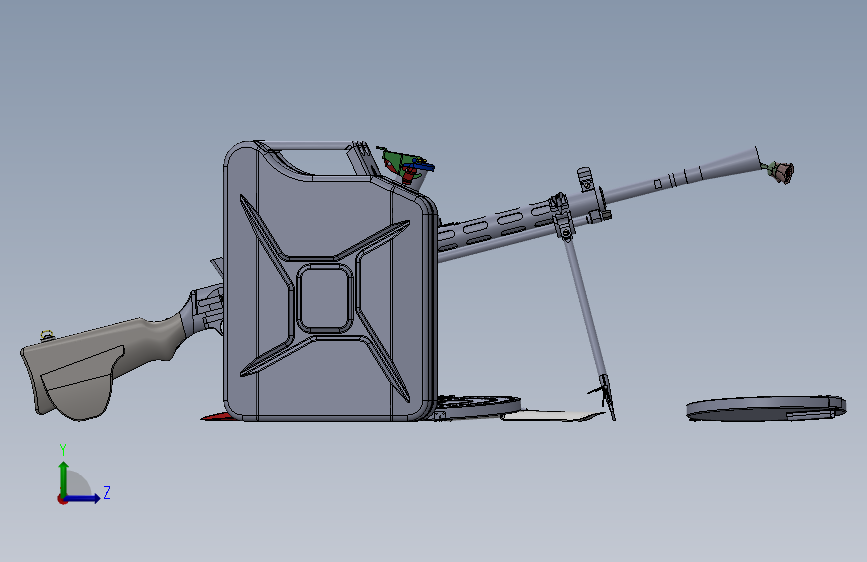Select the jerry can center square emboss
This screenshot has height=562, width=867.
[325, 299]
